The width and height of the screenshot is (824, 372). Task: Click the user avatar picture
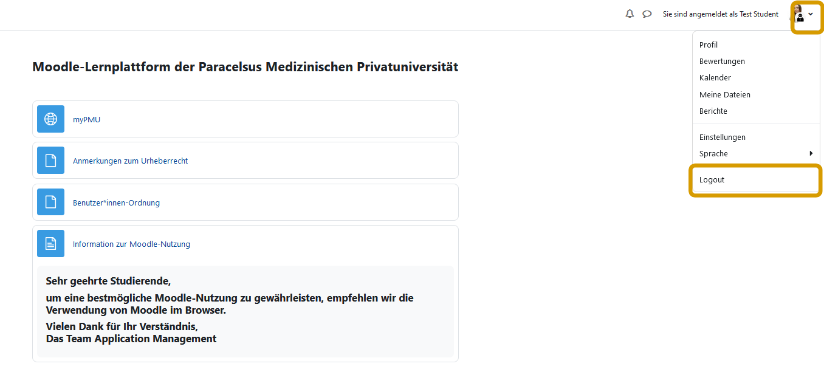799,14
